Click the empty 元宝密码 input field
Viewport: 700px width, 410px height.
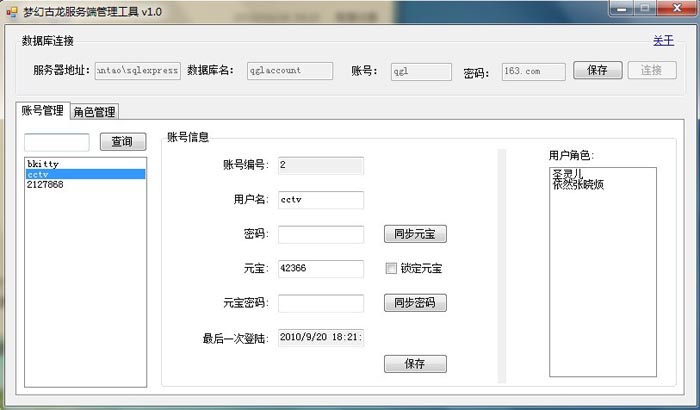point(320,303)
